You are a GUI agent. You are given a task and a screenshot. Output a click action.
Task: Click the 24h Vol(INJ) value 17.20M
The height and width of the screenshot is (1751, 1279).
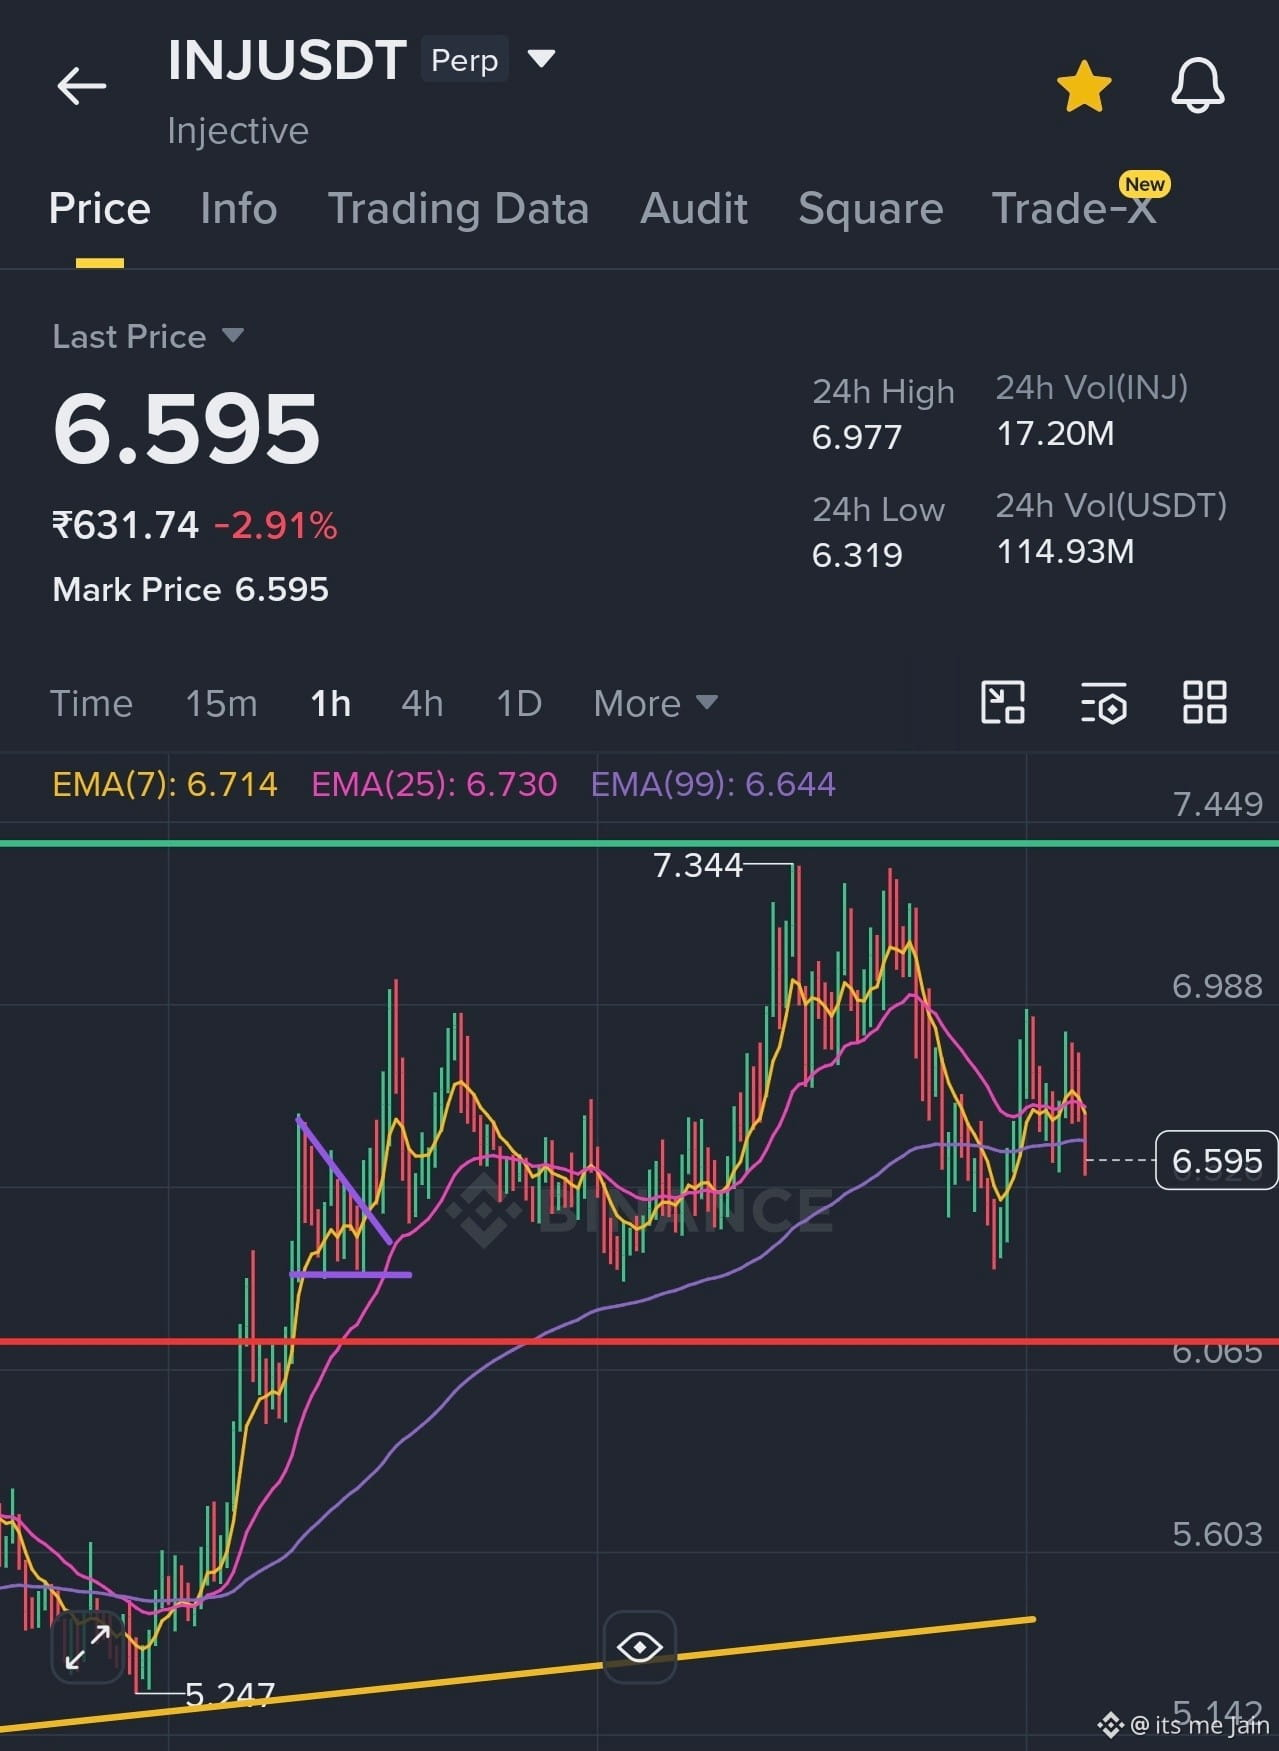1055,434
